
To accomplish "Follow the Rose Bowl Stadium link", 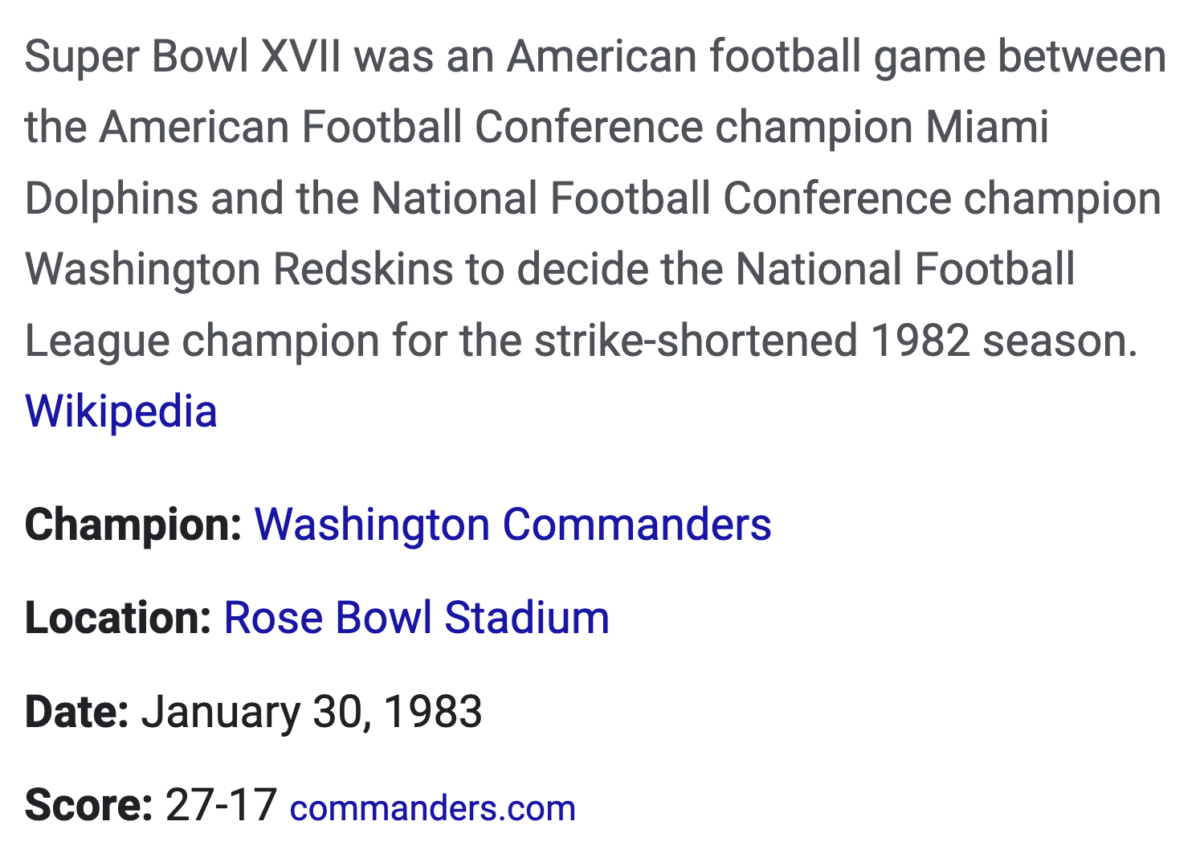I will 416,617.
